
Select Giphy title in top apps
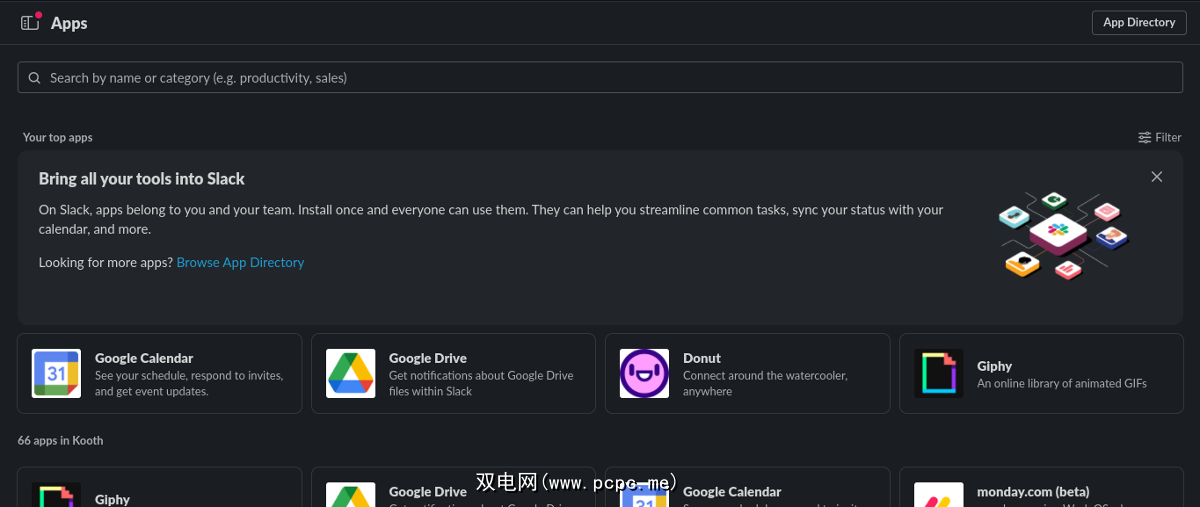pyautogui.click(x=994, y=366)
